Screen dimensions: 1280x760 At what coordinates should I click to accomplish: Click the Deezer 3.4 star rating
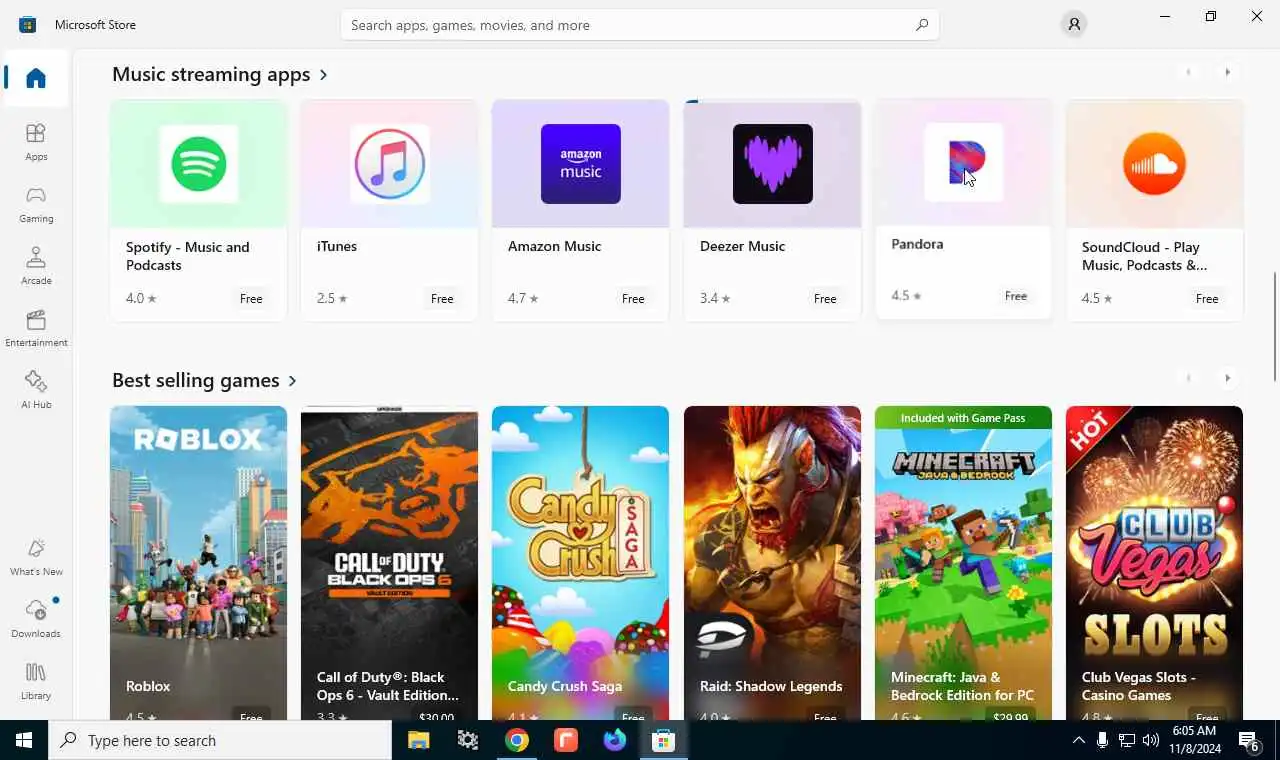point(715,298)
